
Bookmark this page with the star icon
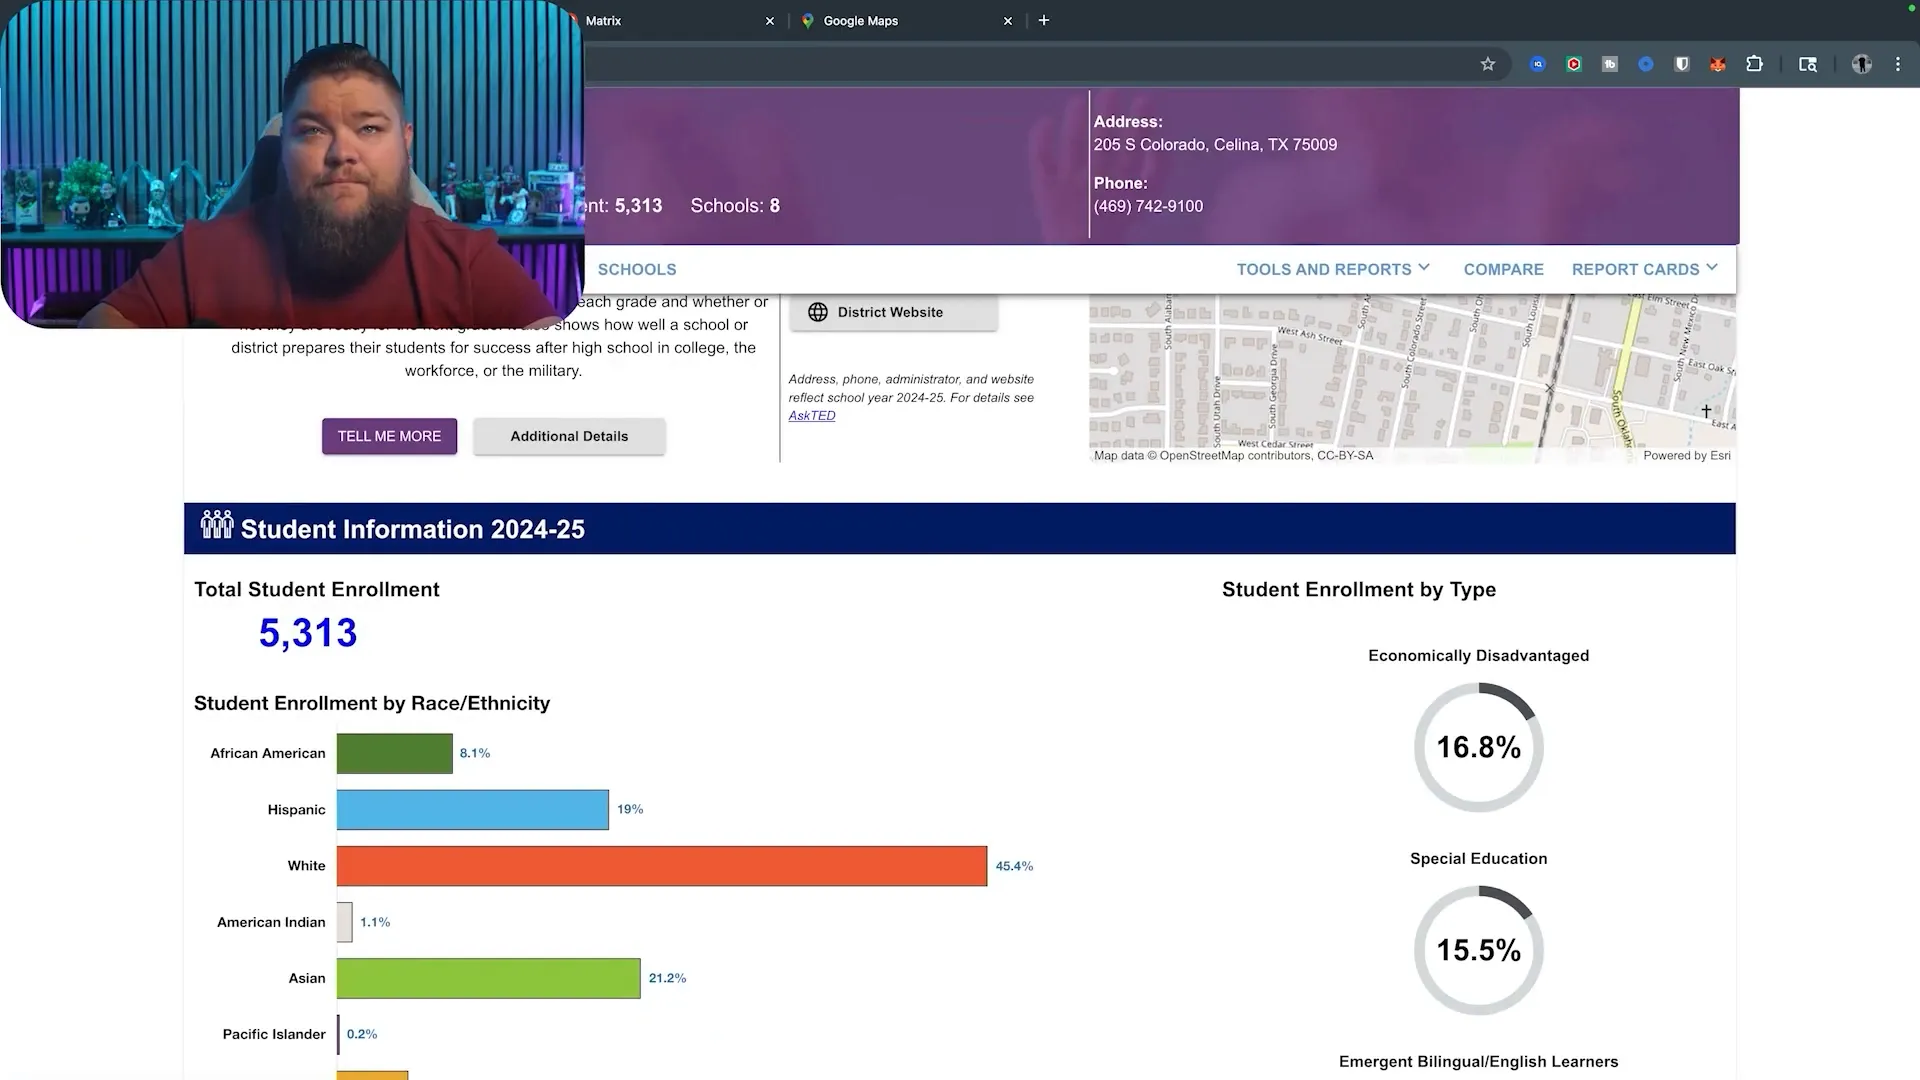point(1488,64)
